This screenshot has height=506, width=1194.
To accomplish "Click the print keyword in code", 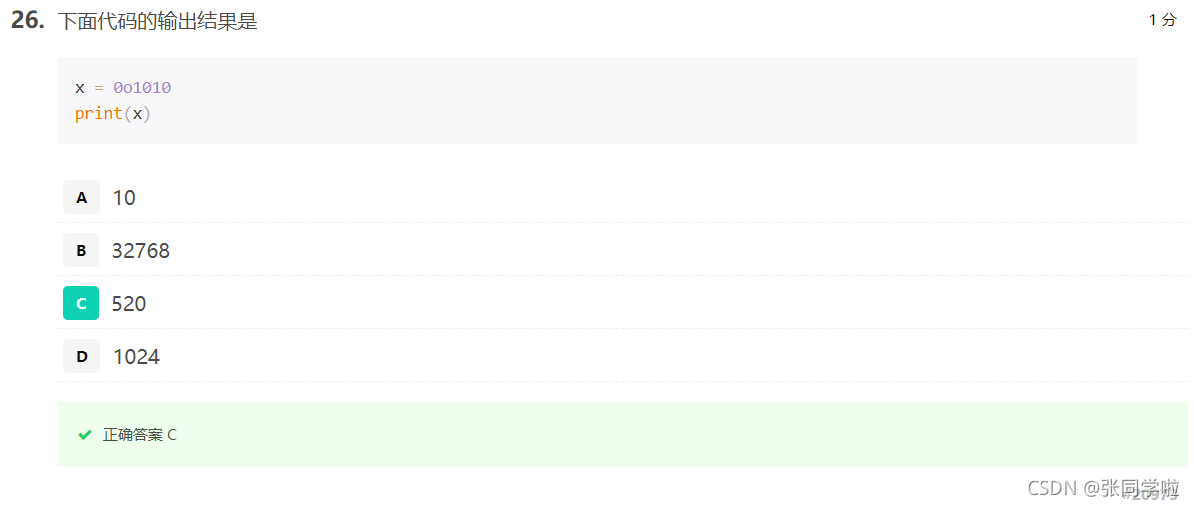I will coord(99,114).
